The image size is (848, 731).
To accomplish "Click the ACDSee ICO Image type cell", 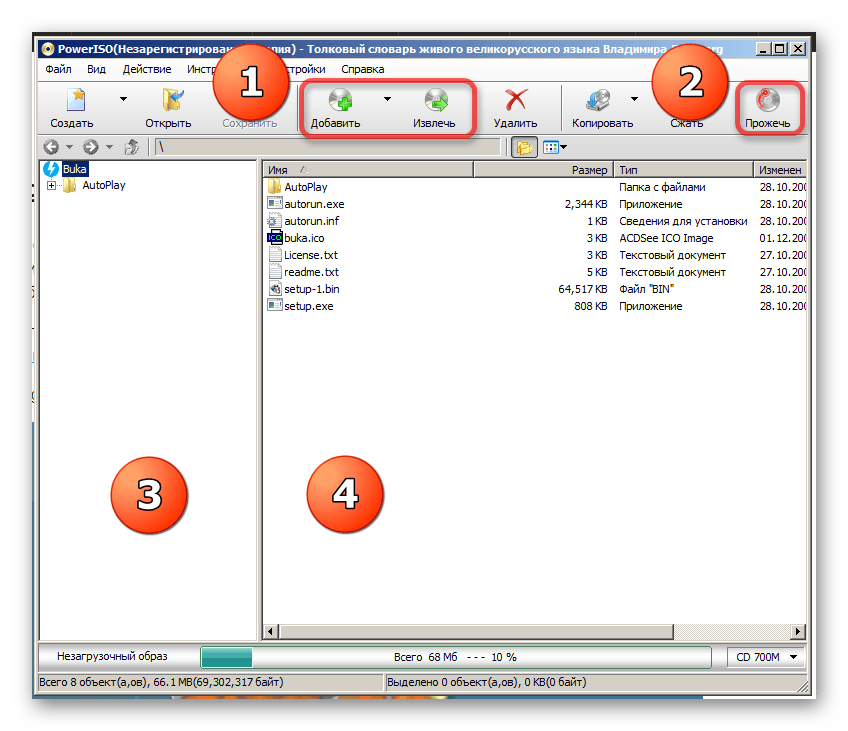I will (666, 238).
